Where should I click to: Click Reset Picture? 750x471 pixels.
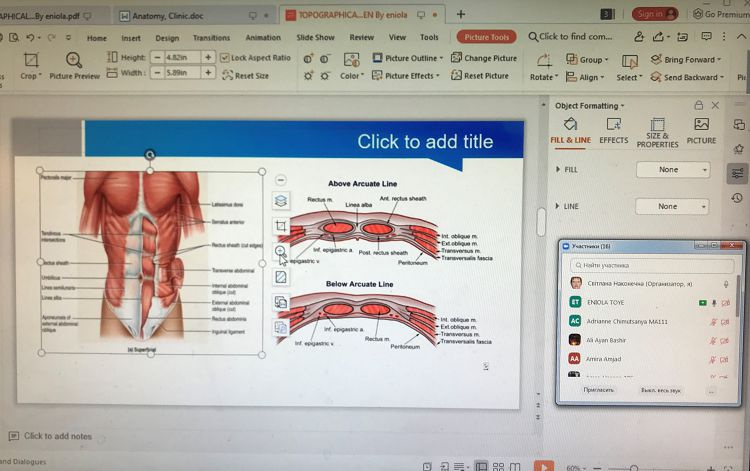point(480,76)
